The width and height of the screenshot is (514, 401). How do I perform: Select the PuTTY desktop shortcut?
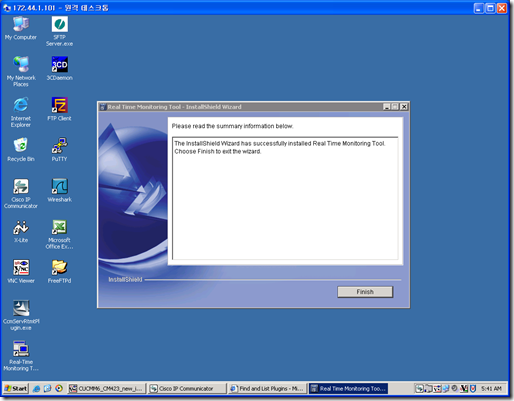point(59,149)
